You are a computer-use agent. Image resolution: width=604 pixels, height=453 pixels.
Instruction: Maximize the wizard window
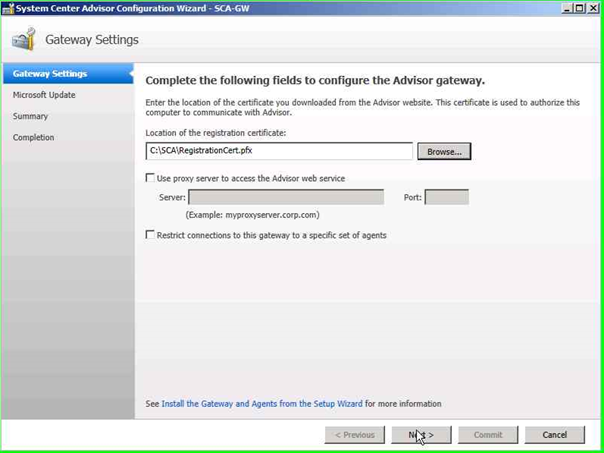(x=579, y=8)
